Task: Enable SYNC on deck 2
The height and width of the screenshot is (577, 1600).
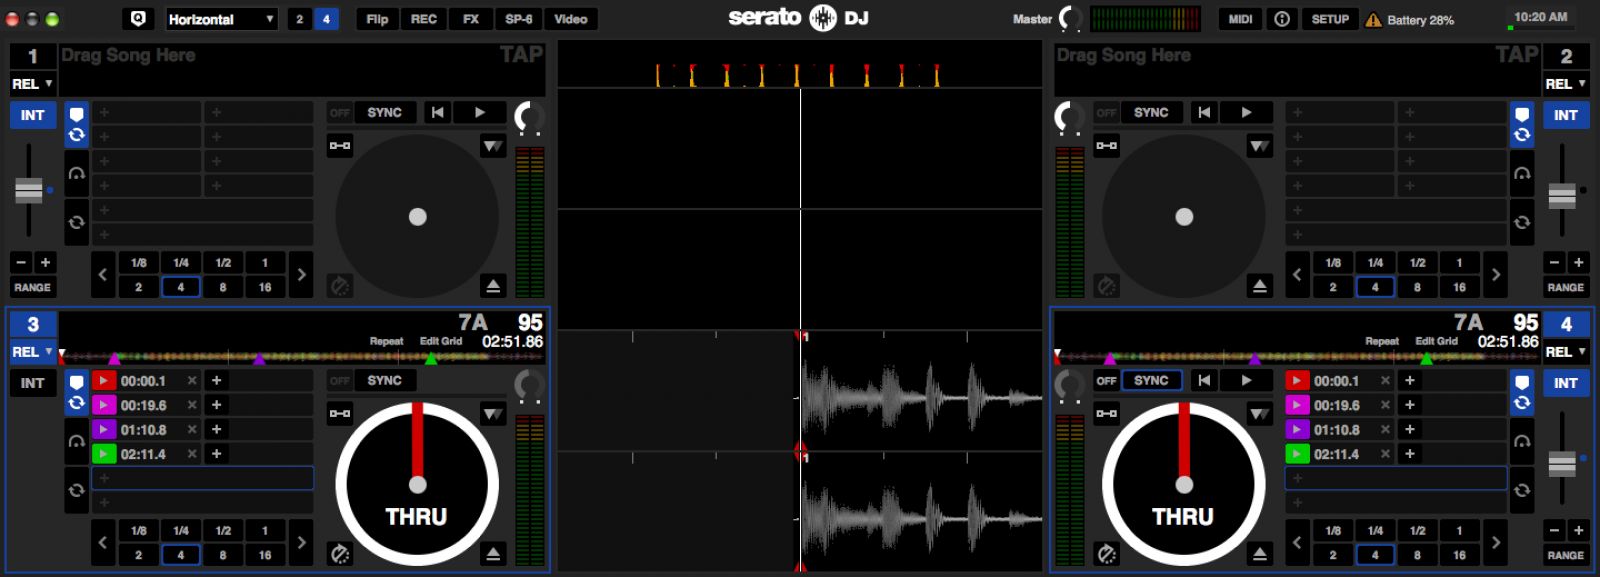Action: 1151,113
